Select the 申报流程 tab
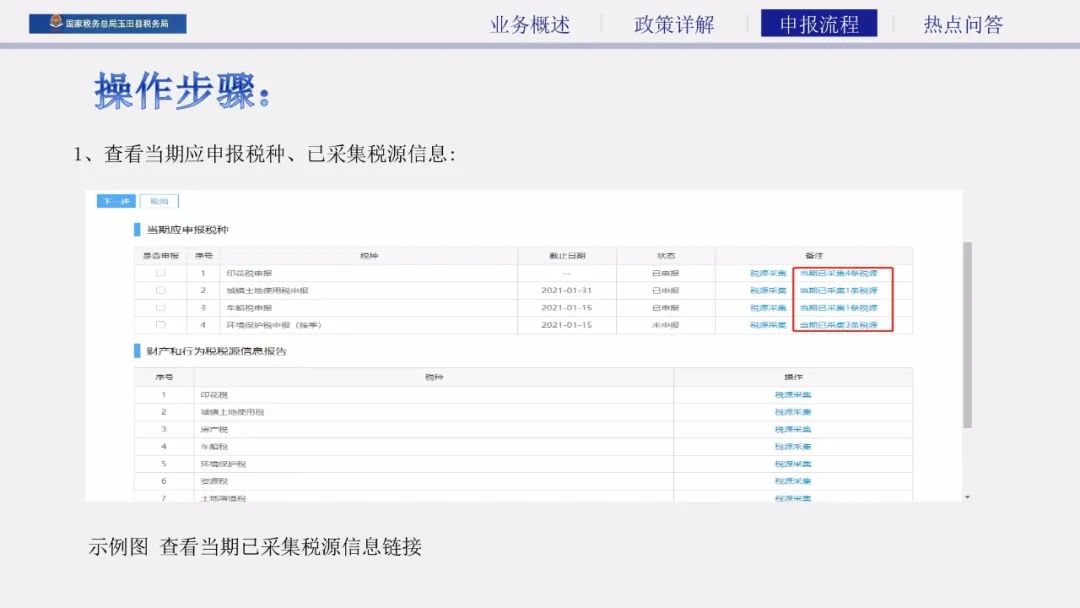 click(x=819, y=23)
